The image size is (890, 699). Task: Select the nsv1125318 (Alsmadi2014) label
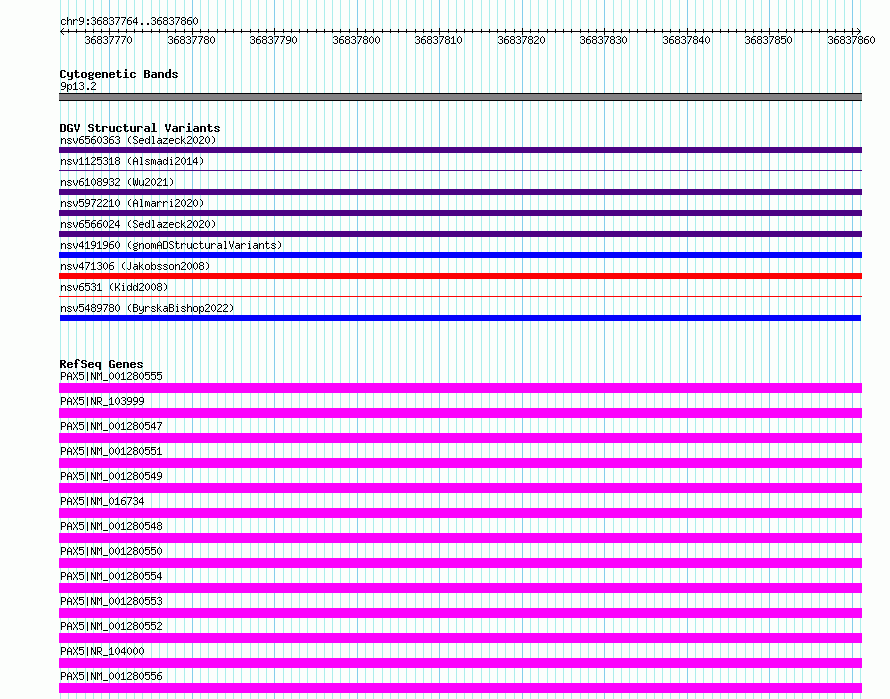(x=132, y=161)
